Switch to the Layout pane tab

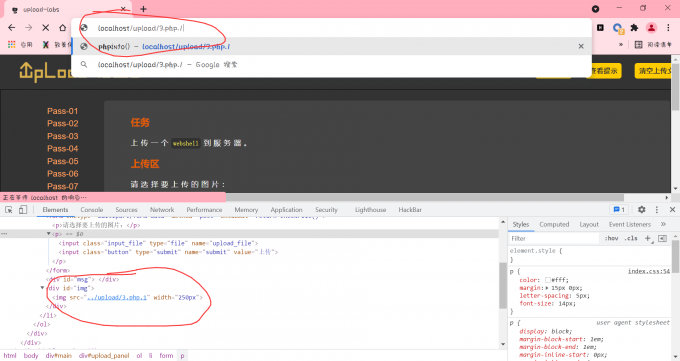589,224
